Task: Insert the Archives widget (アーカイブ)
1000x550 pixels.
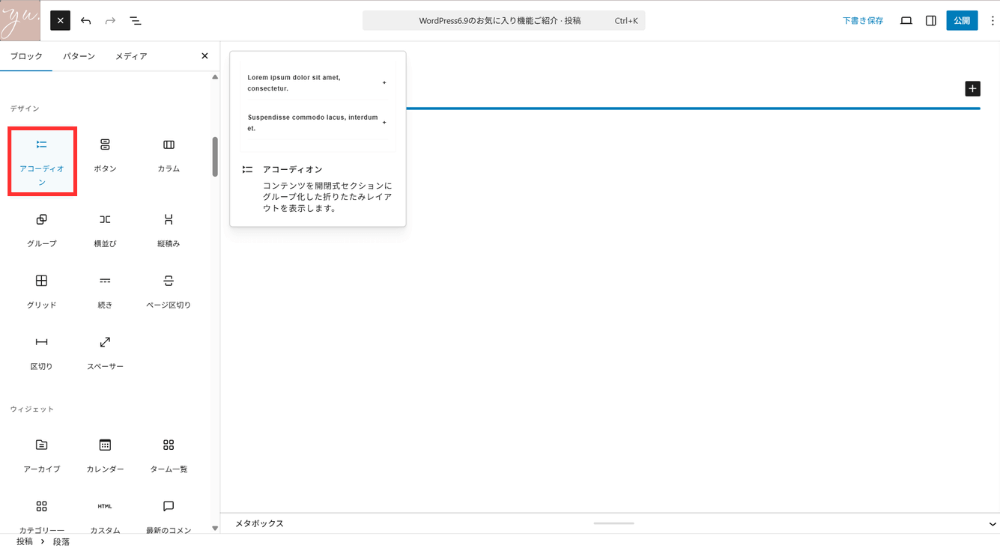Action: click(x=42, y=454)
